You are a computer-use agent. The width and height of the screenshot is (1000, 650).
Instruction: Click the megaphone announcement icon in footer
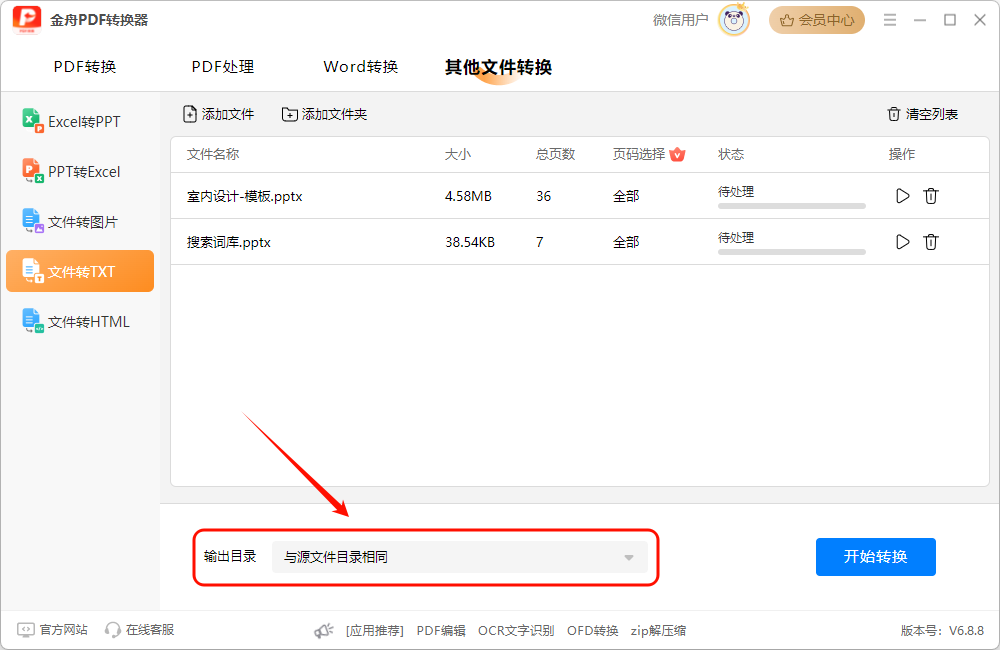[324, 631]
